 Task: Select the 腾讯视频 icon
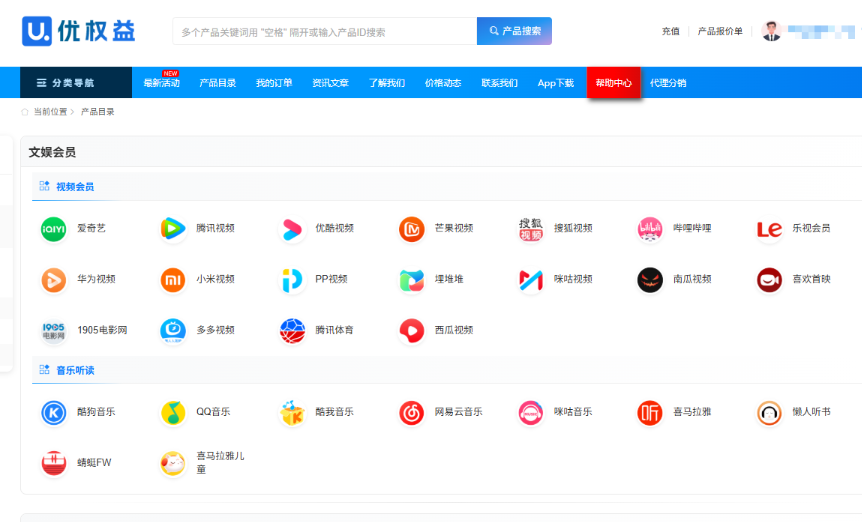(173, 229)
